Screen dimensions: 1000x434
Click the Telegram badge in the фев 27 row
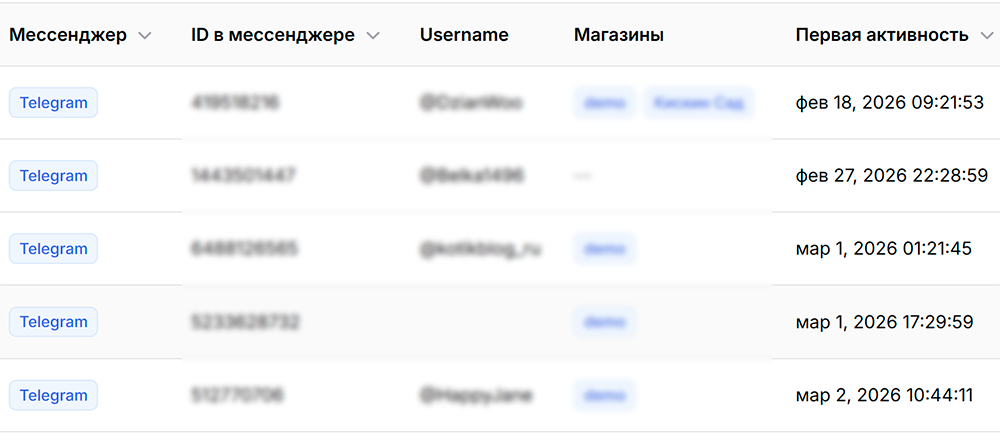[x=54, y=176]
